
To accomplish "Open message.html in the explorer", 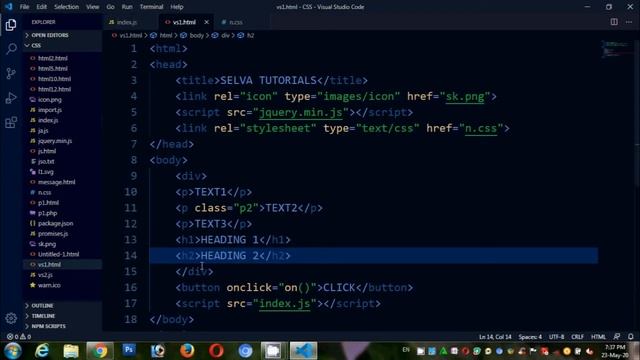I will coord(56,182).
